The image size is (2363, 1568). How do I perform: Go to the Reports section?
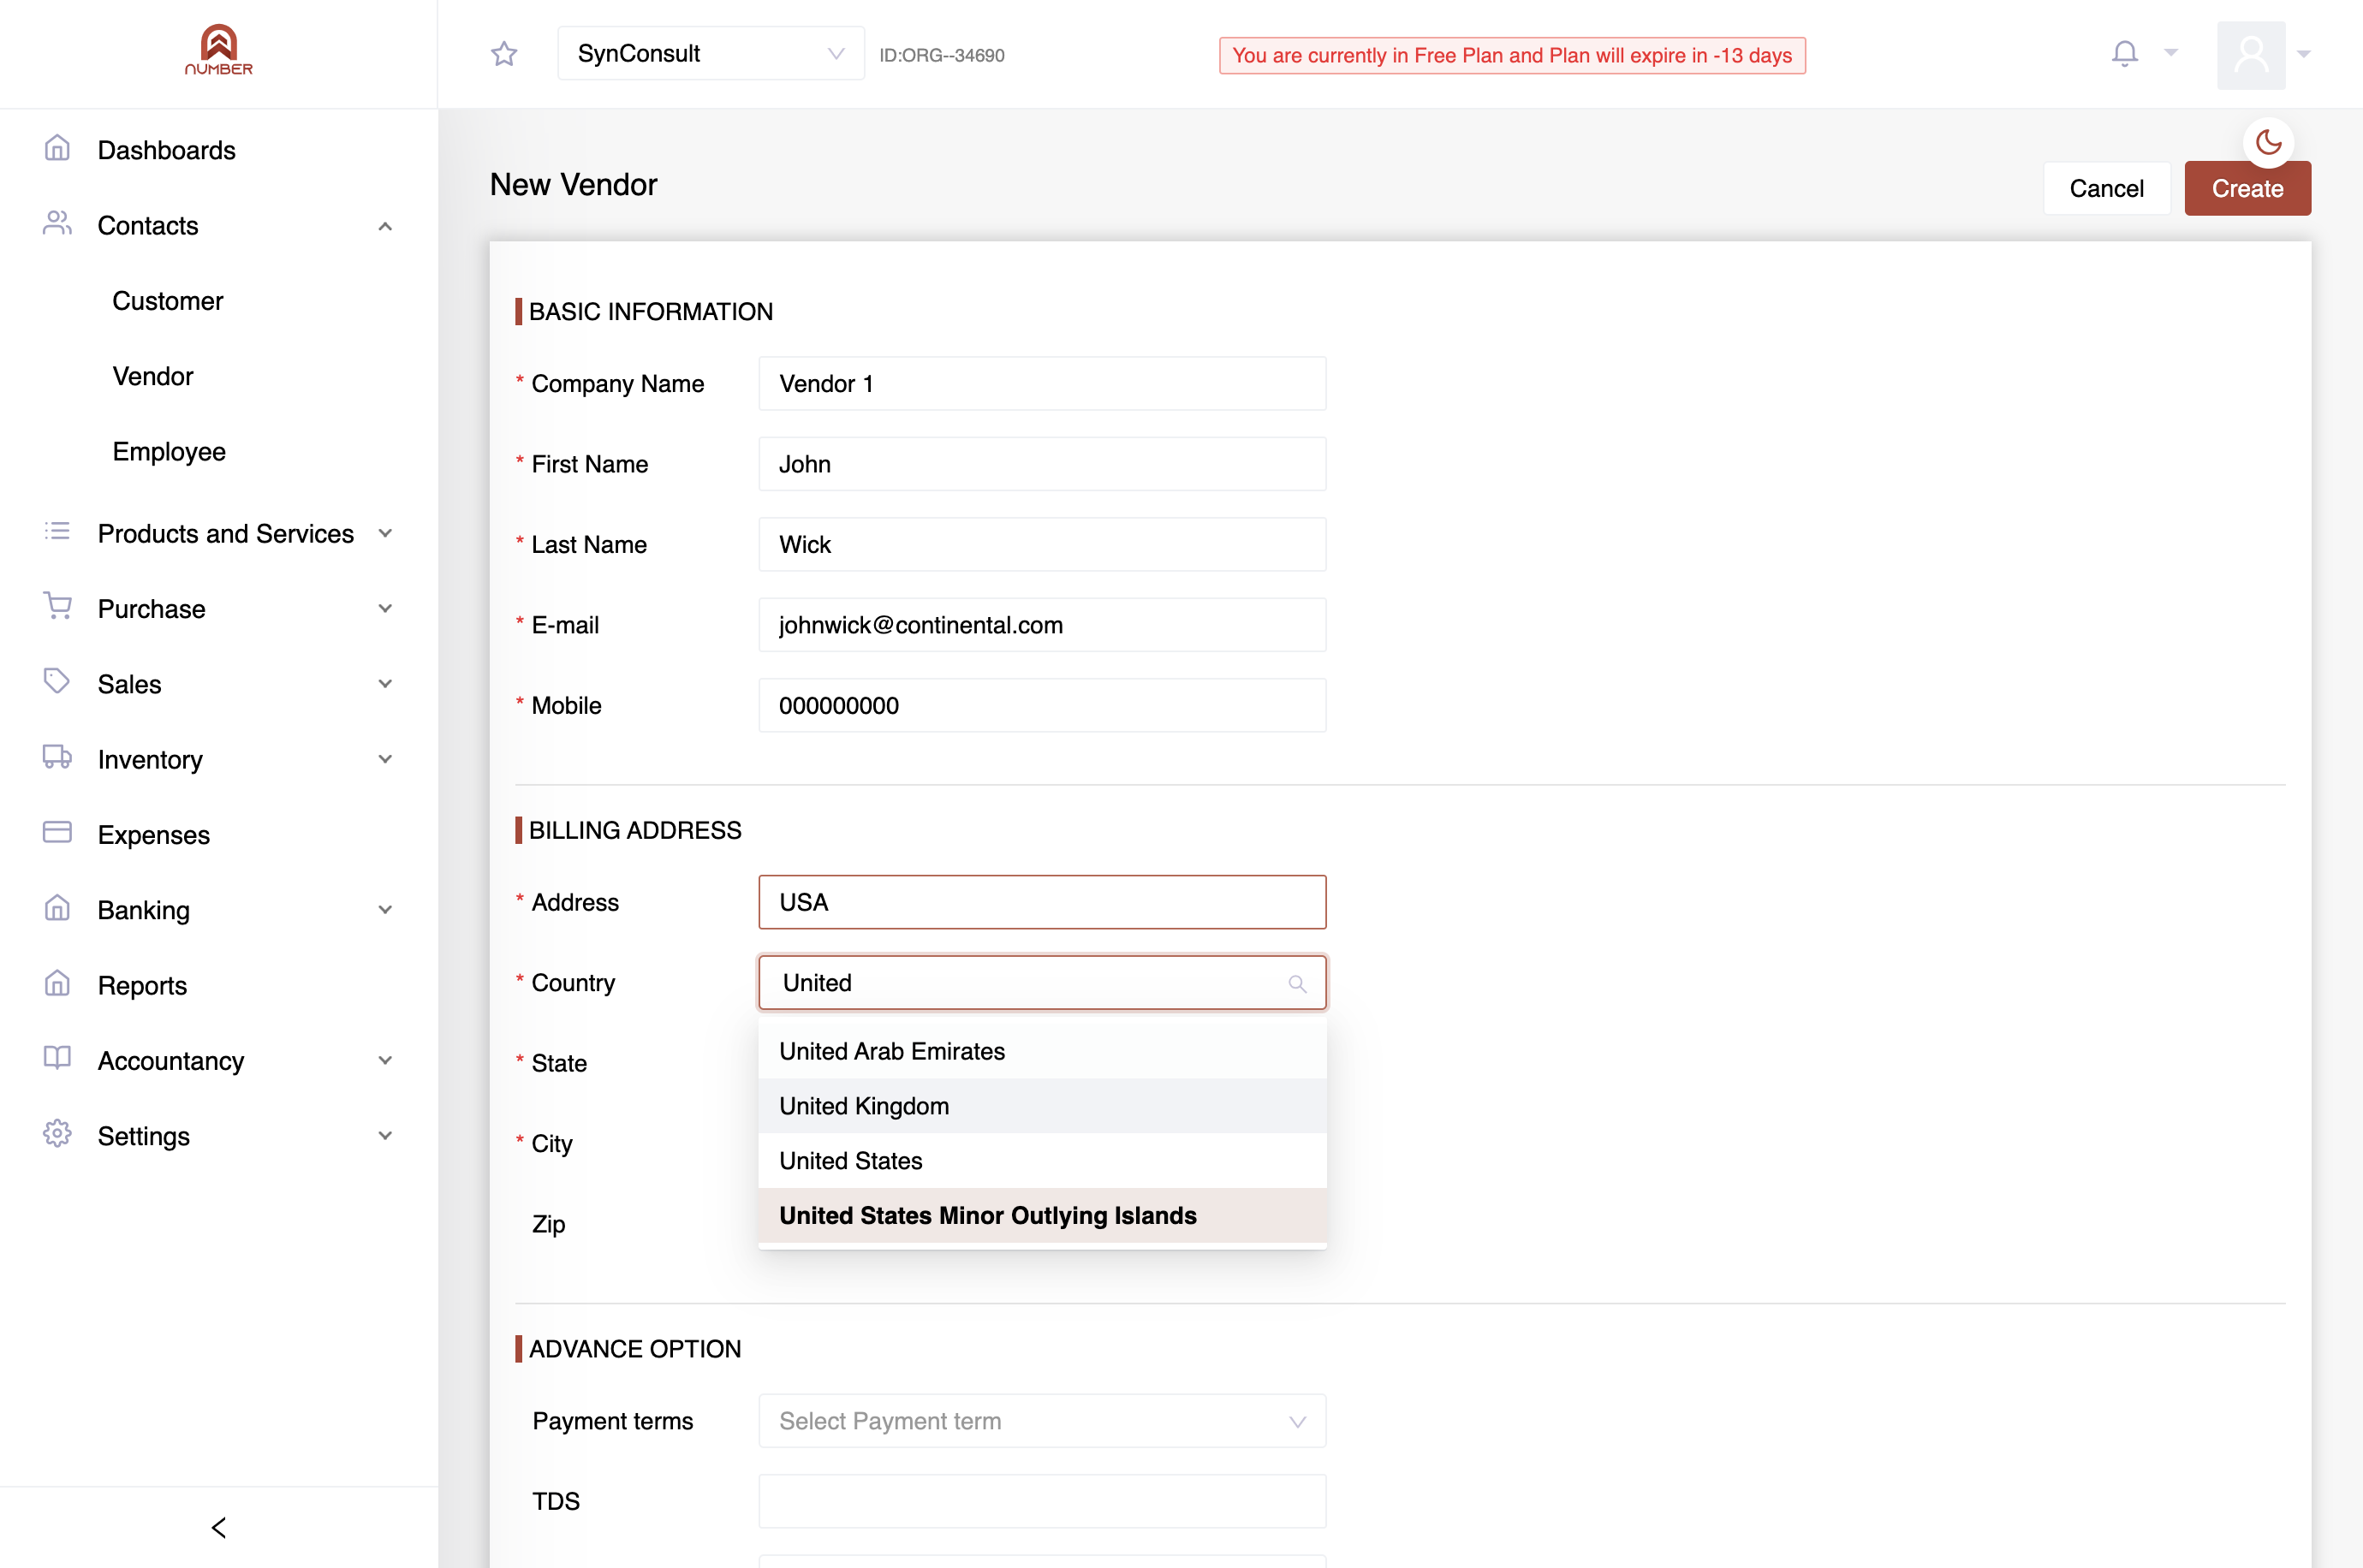pyautogui.click(x=142, y=986)
